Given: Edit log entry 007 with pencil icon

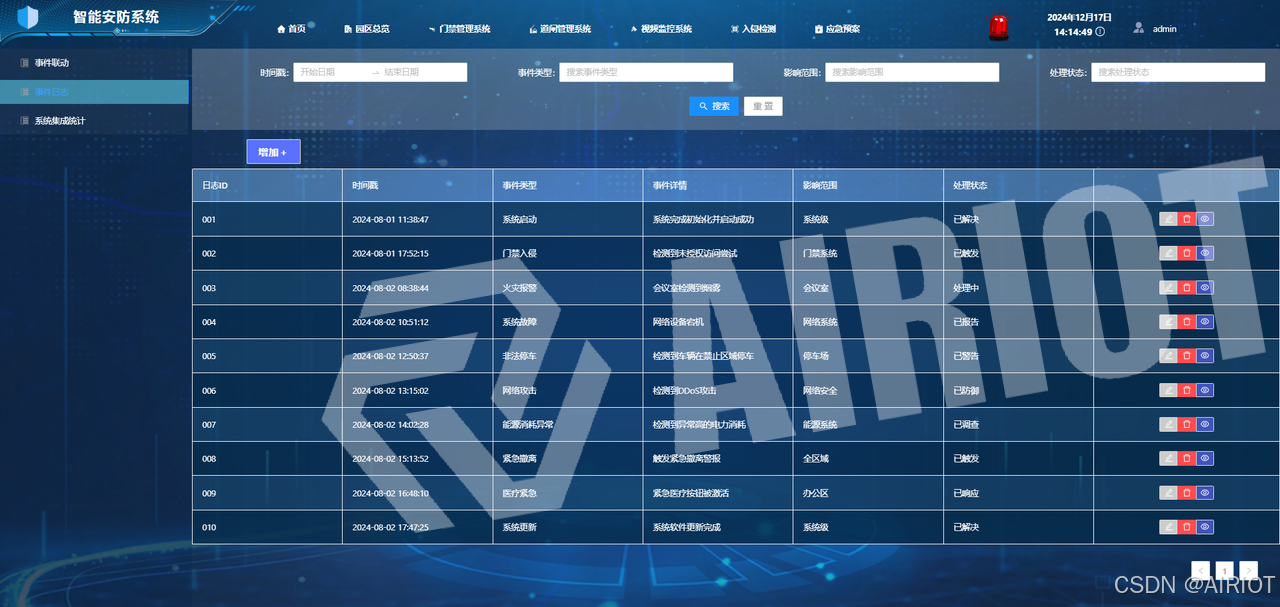Looking at the screenshot, I should pyautogui.click(x=1168, y=424).
